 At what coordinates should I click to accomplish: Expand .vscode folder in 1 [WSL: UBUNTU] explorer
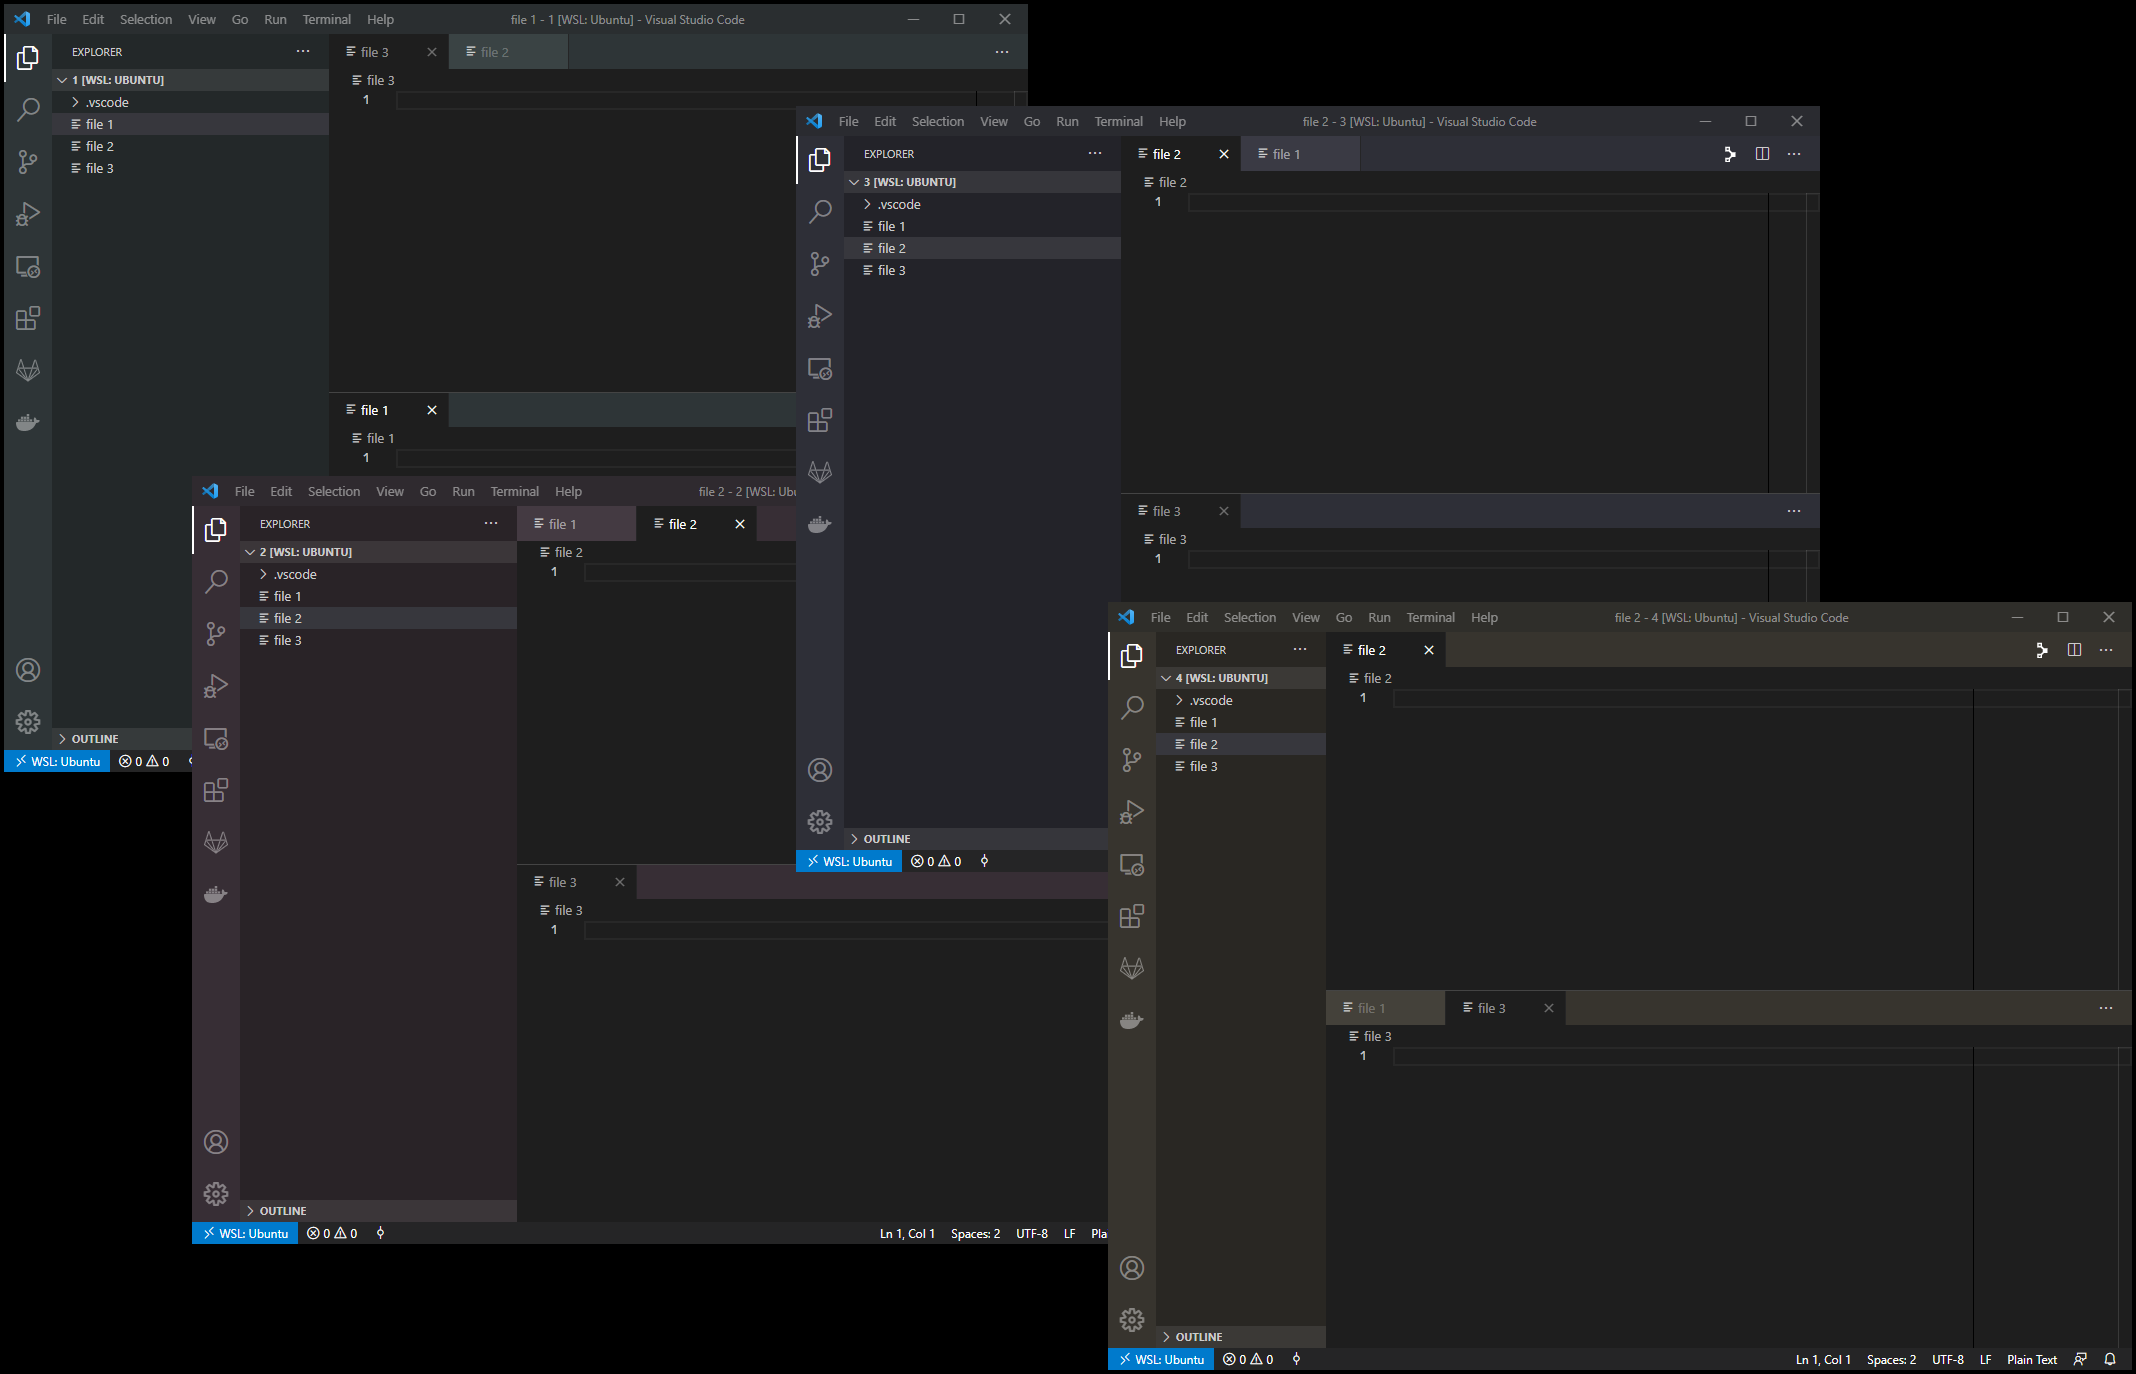(107, 102)
